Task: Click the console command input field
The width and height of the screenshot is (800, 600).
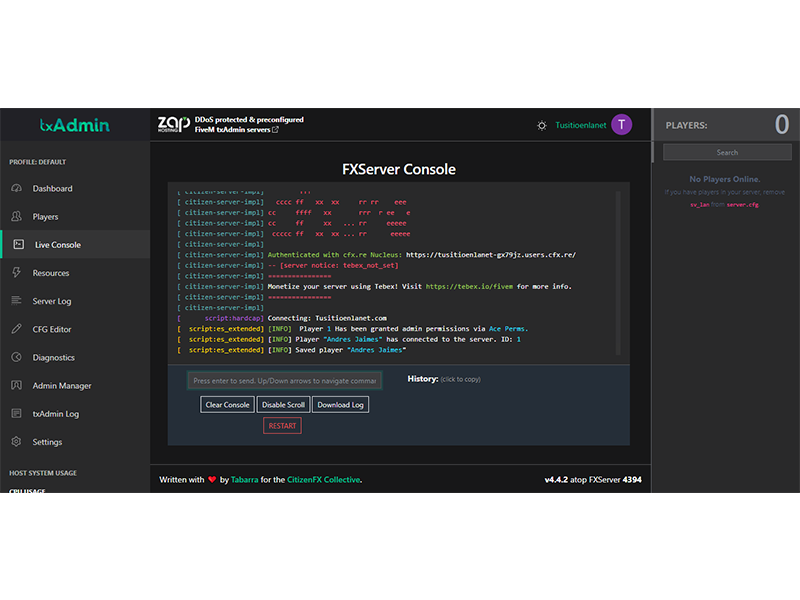Action: point(285,381)
